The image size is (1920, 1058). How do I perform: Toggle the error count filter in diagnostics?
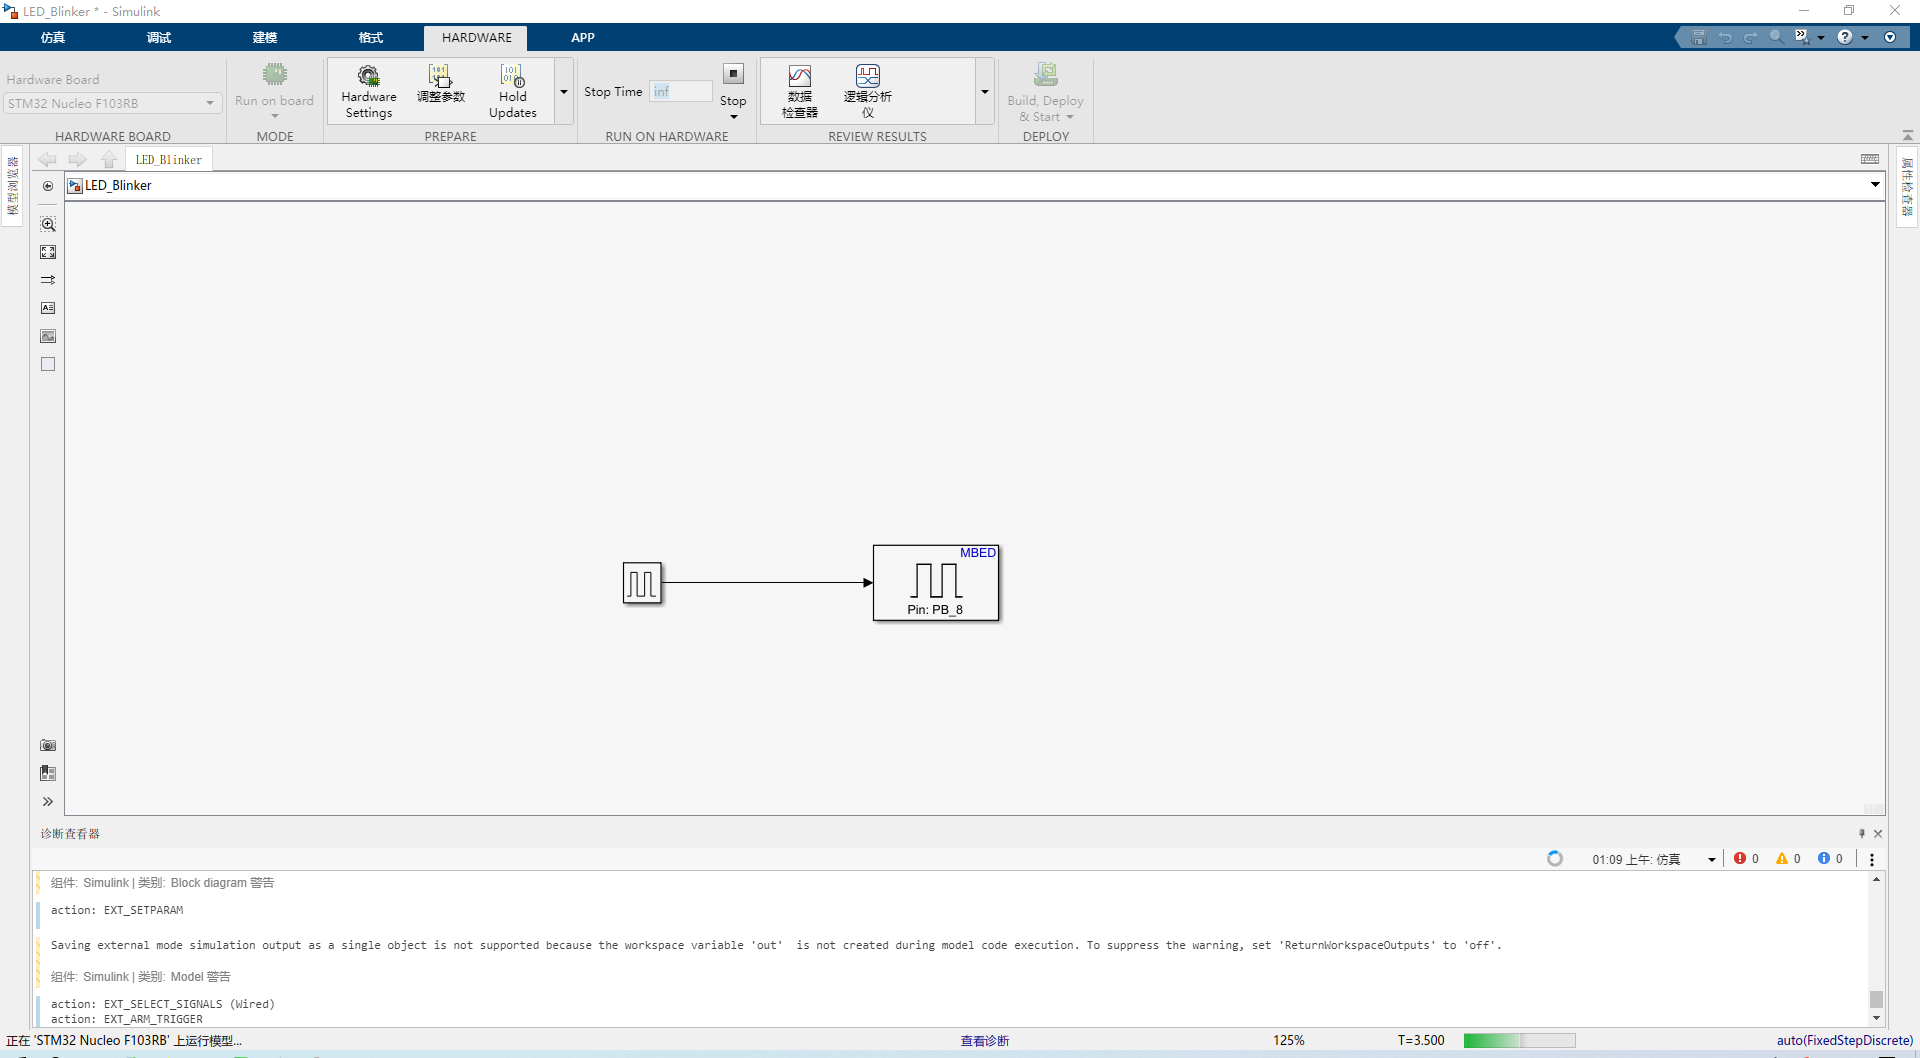coord(1746,858)
